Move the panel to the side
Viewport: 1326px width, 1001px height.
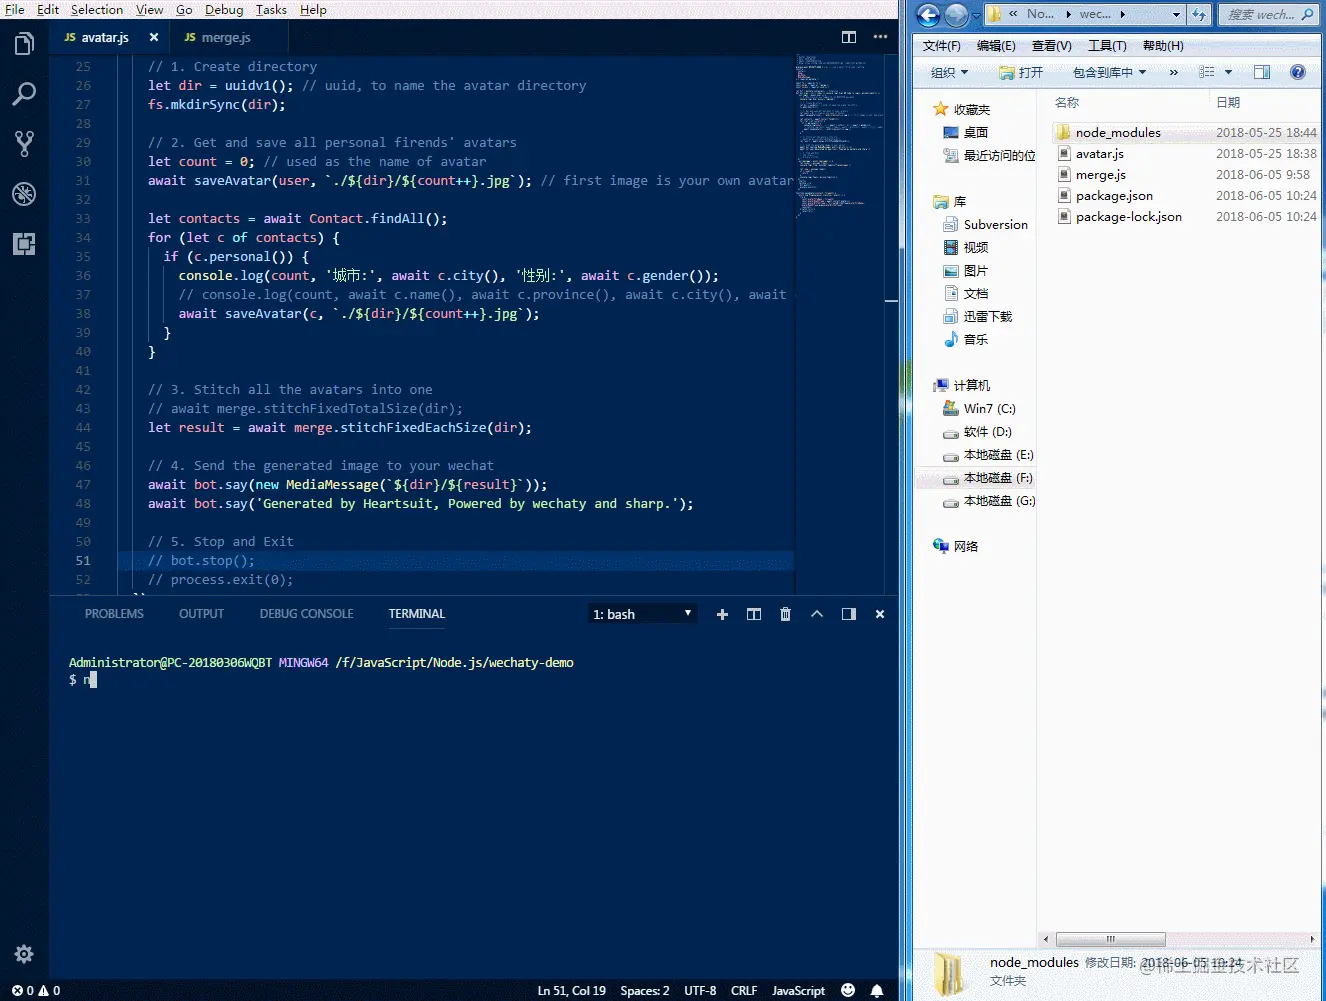[849, 614]
